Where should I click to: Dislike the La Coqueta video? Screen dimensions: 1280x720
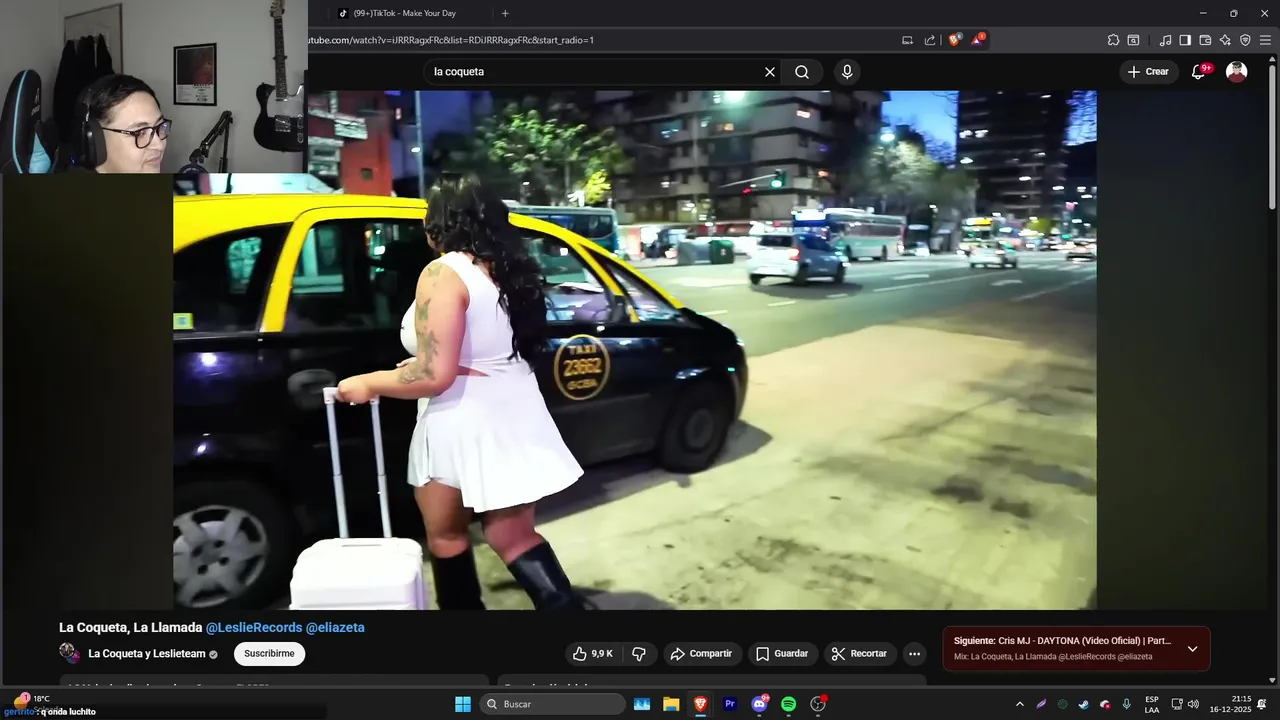click(x=639, y=654)
